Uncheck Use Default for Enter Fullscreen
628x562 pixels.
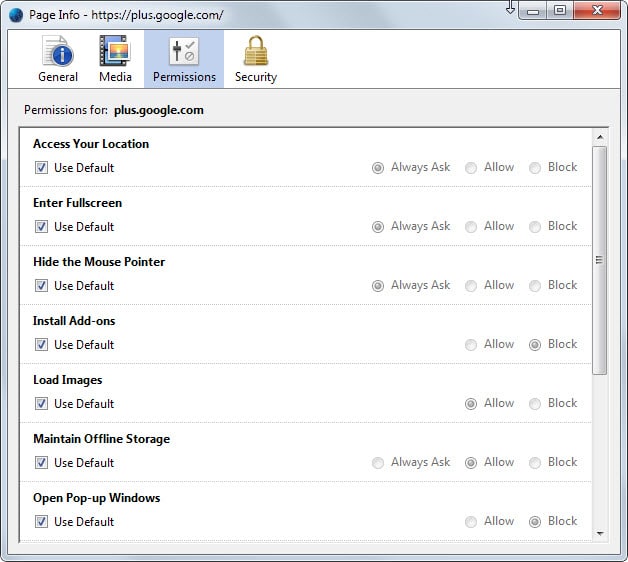tap(41, 226)
